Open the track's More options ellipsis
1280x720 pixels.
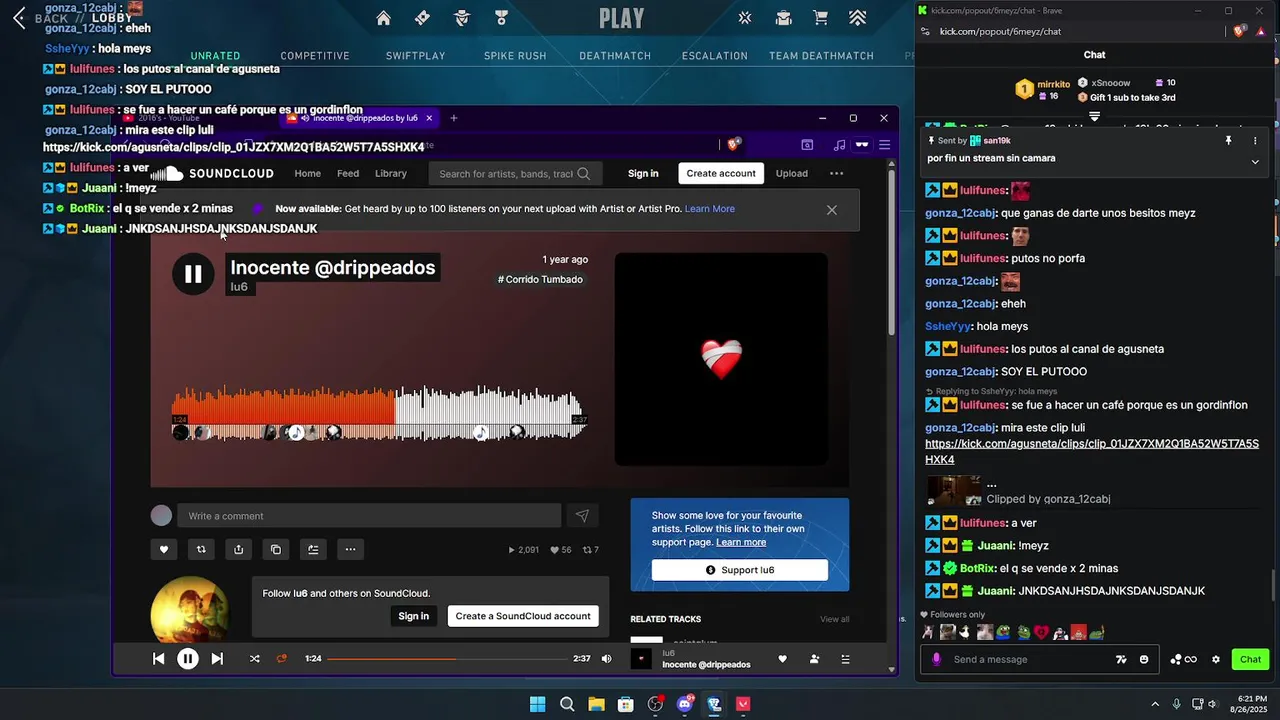tap(350, 549)
